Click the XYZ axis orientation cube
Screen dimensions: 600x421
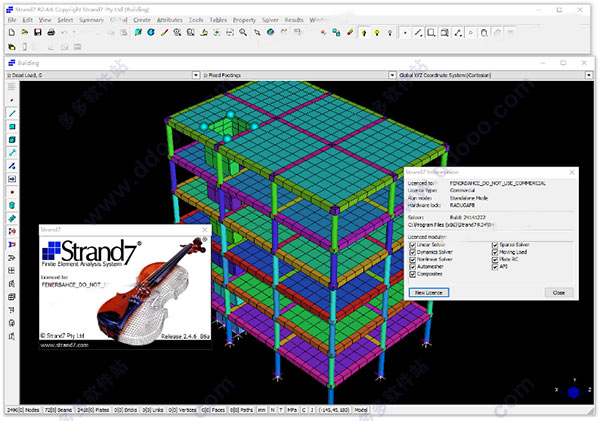(573, 391)
